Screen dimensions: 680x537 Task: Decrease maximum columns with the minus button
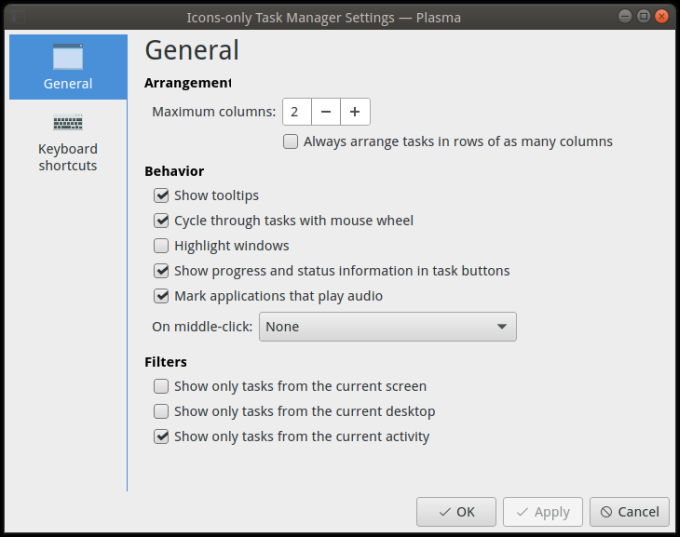pos(326,112)
